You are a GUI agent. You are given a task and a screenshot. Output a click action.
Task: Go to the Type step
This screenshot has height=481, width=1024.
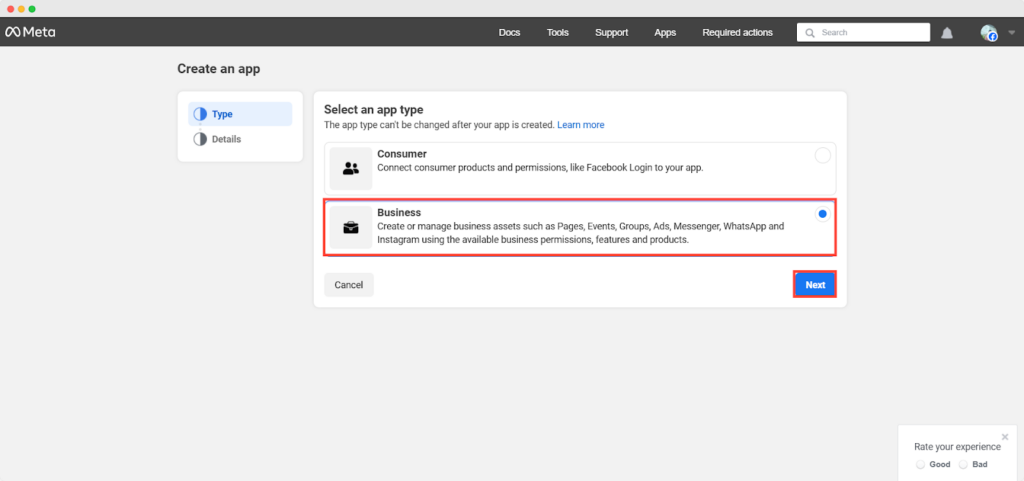click(240, 114)
